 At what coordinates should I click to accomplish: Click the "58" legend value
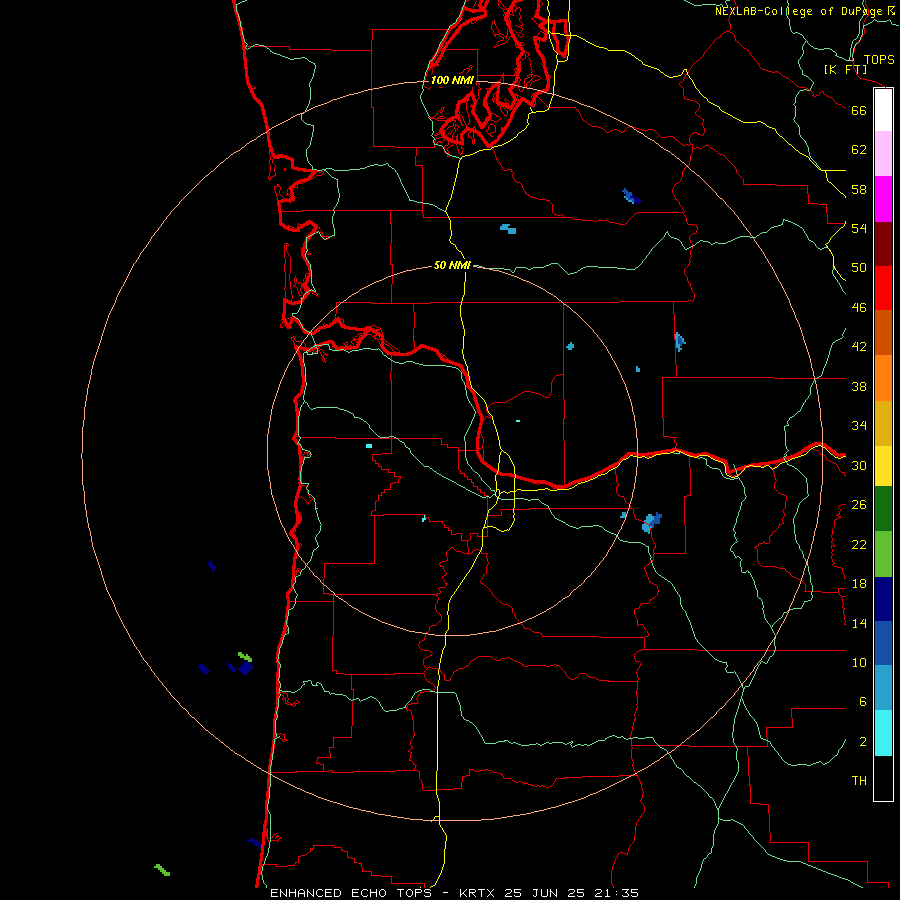tap(859, 189)
